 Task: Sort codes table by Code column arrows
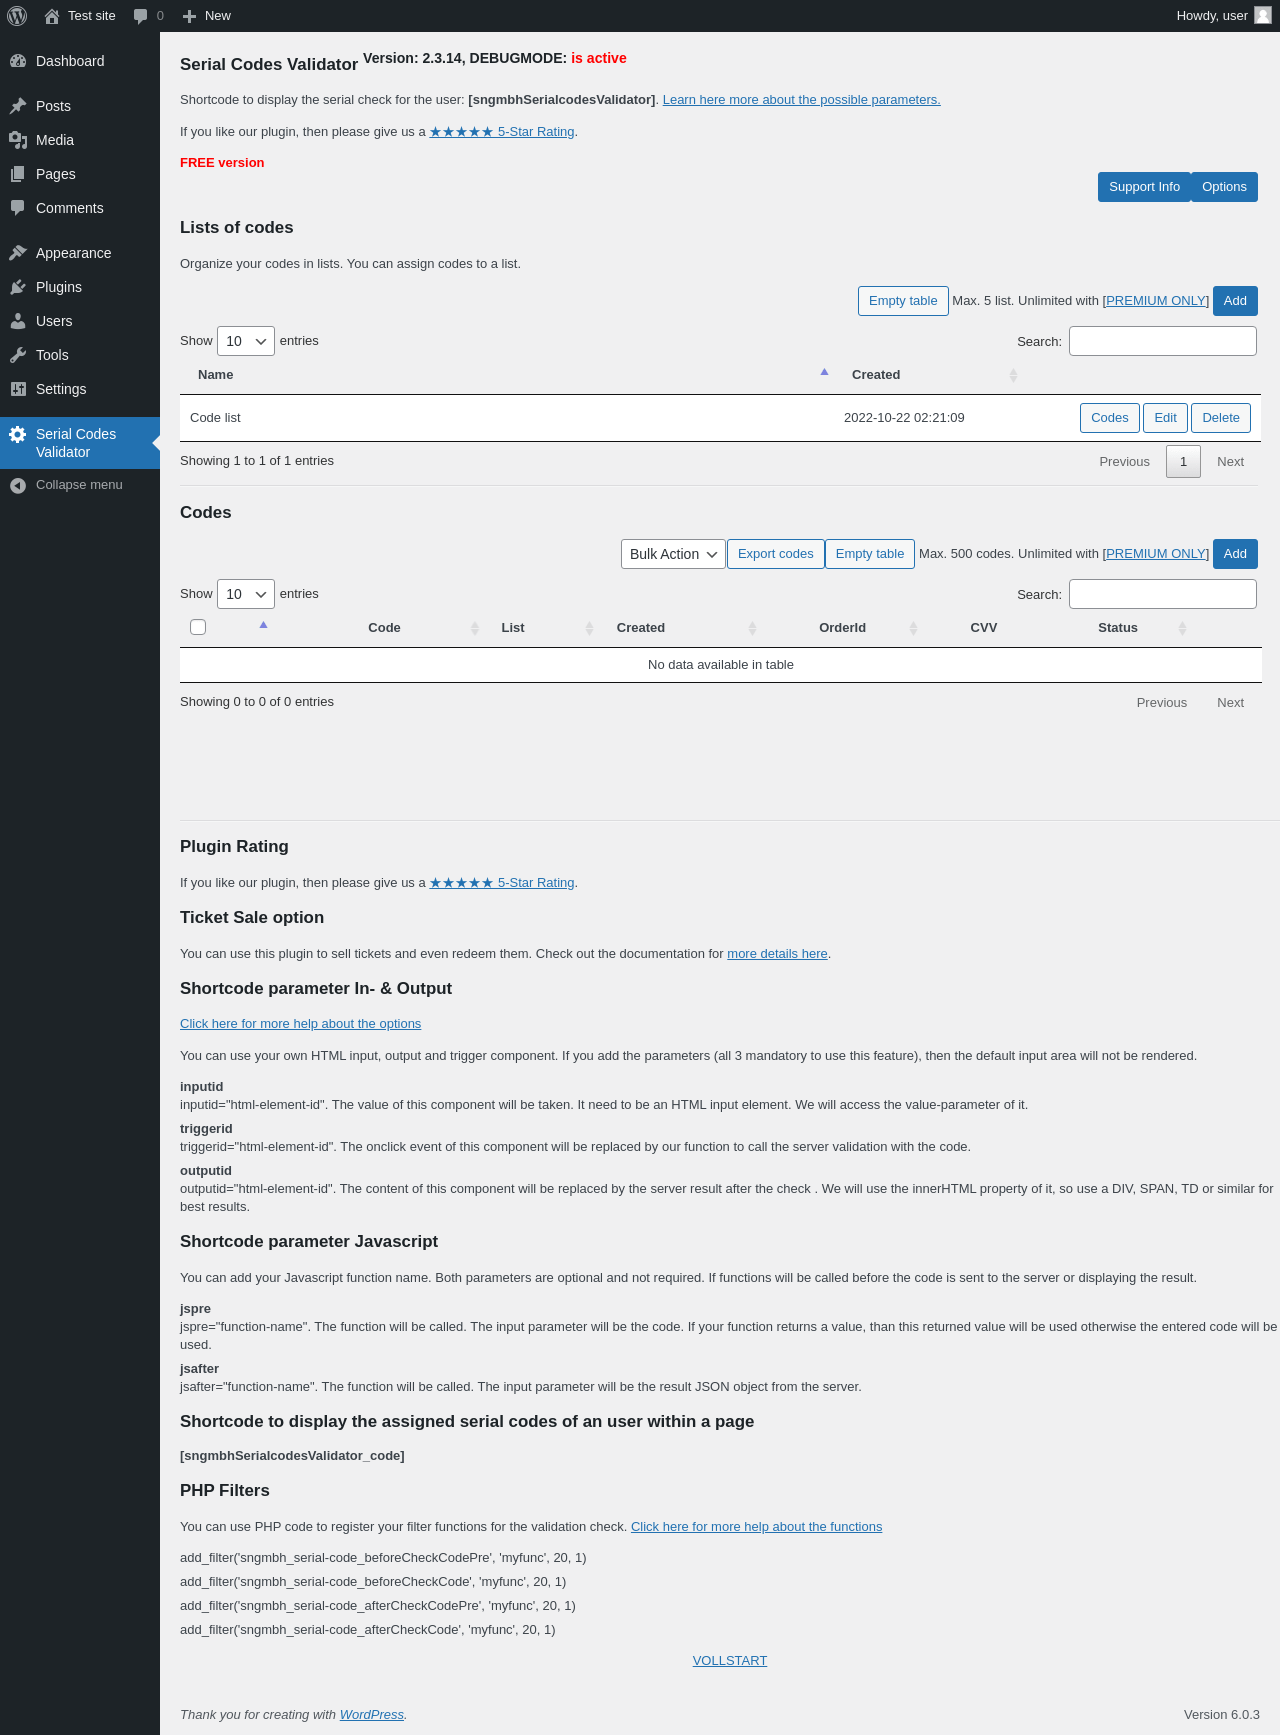point(474,628)
